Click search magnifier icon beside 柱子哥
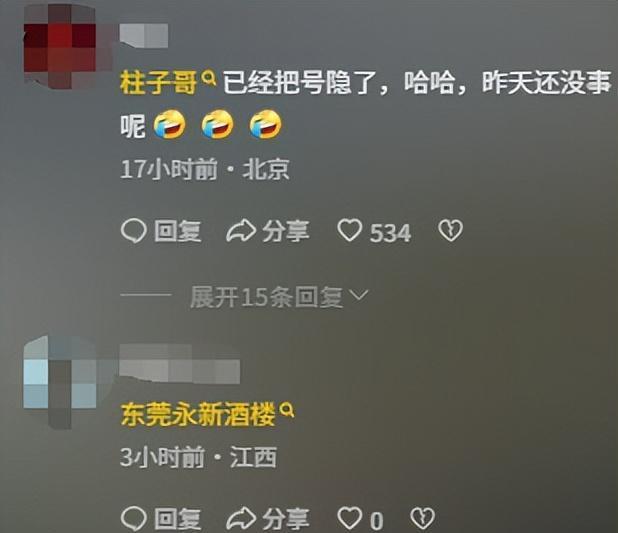 209,78
